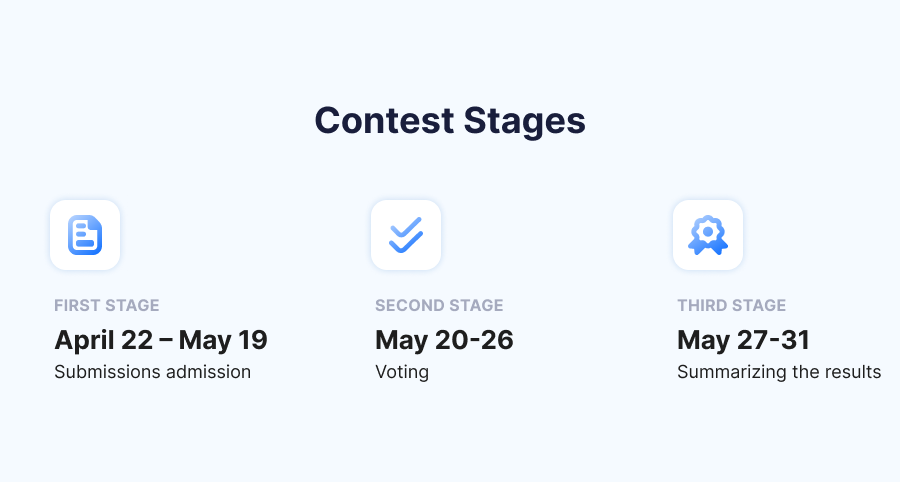This screenshot has width=900, height=482.
Task: Click the award ribbon icon for Third Stage
Action: [x=708, y=235]
